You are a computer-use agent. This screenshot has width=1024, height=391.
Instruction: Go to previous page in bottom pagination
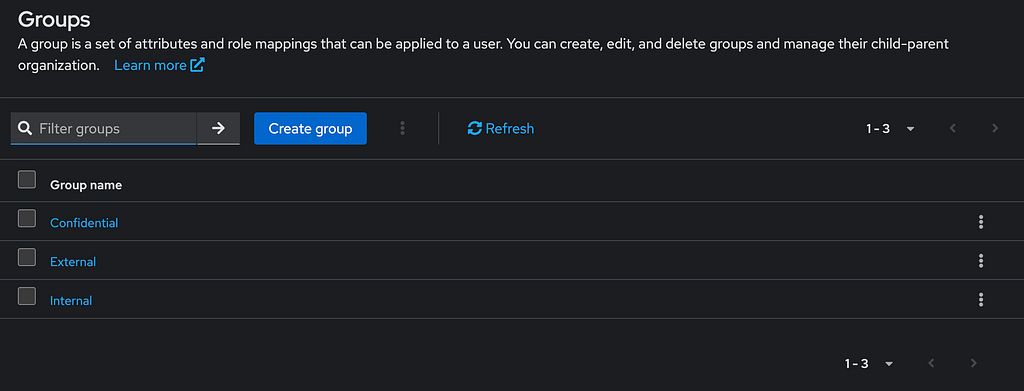pos(931,363)
